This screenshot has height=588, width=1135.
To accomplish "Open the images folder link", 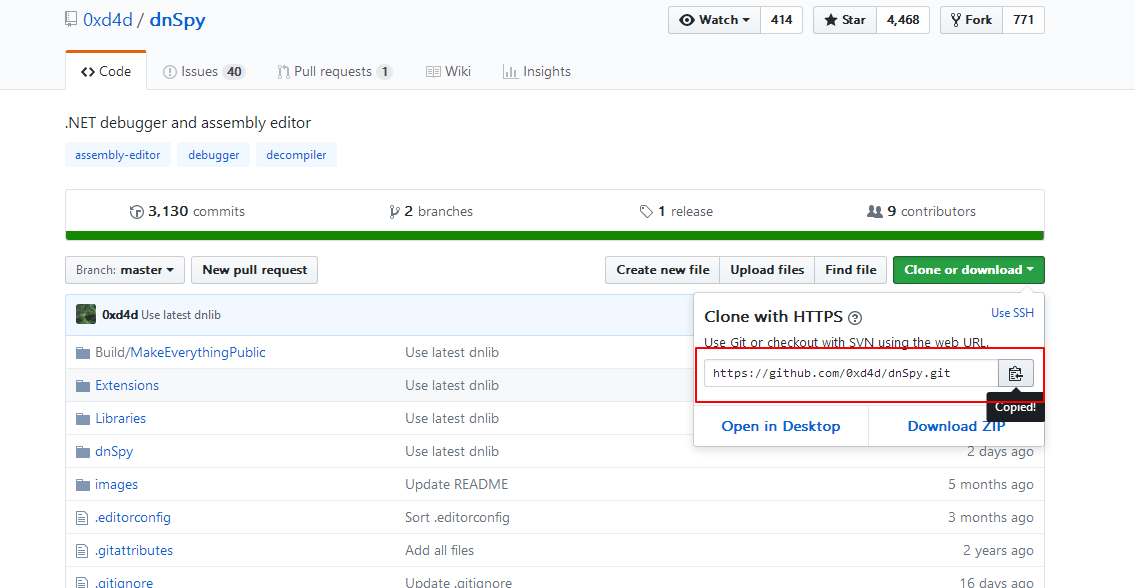I will tap(116, 484).
